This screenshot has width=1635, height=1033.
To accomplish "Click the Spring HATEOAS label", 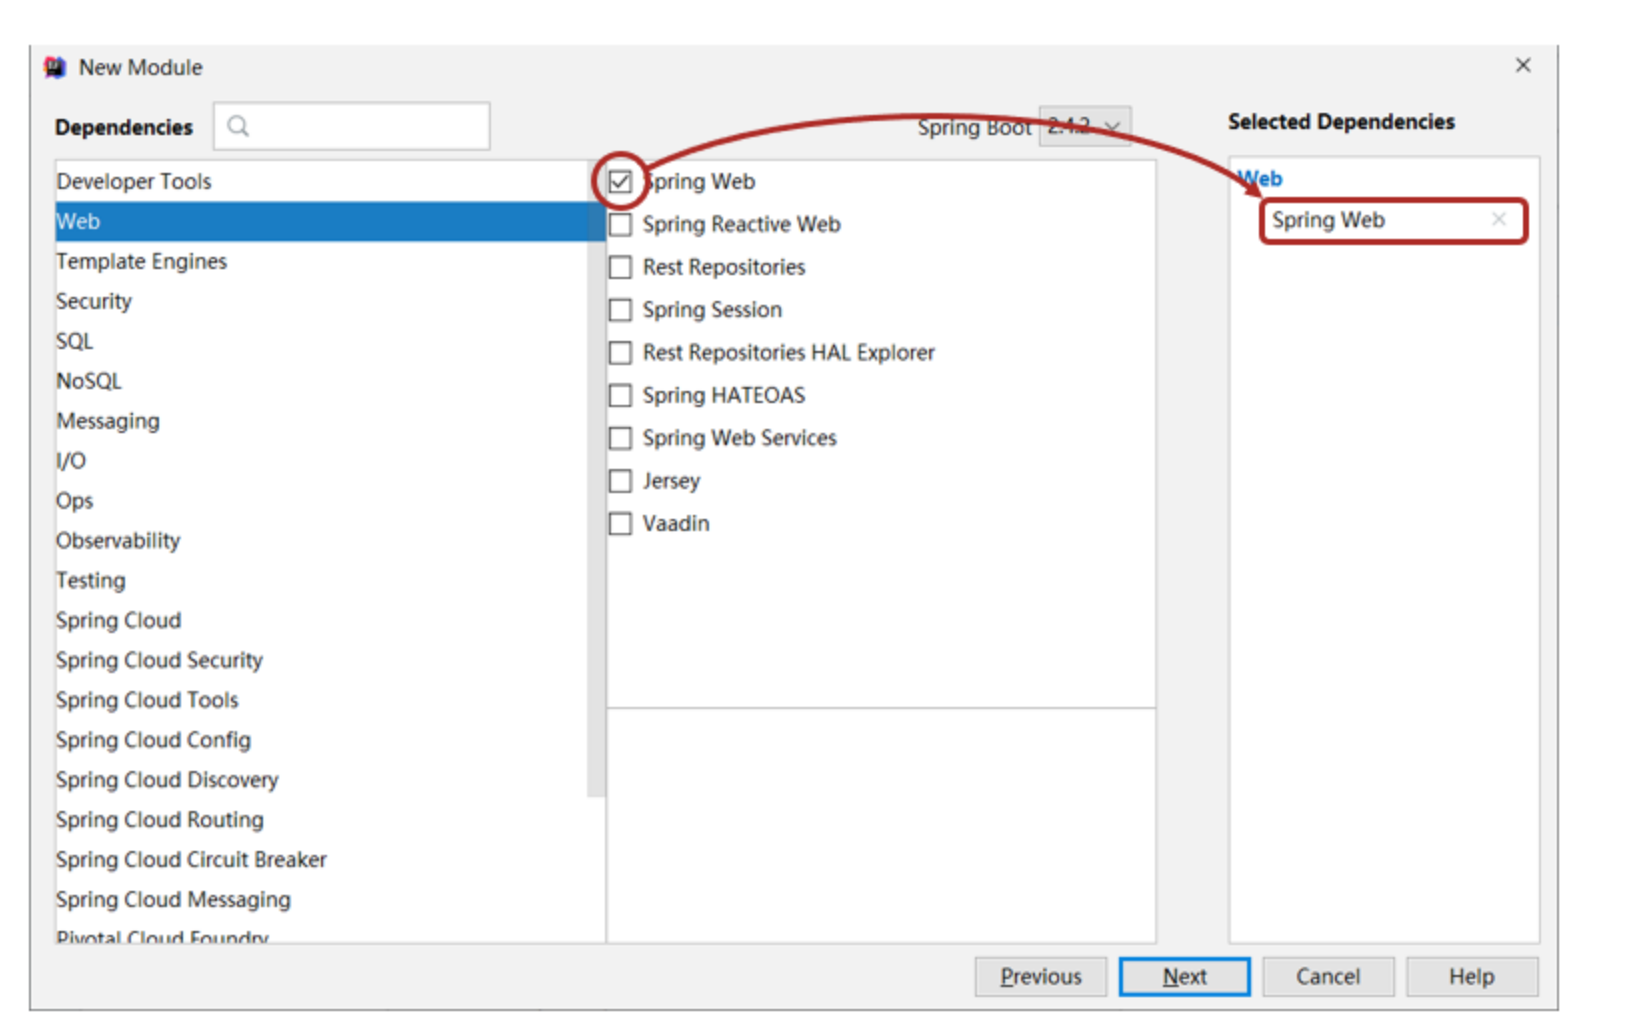I will [724, 396].
